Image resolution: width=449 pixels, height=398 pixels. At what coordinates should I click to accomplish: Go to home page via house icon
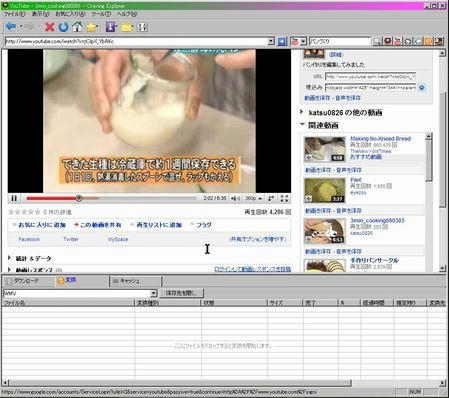pyautogui.click(x=77, y=27)
